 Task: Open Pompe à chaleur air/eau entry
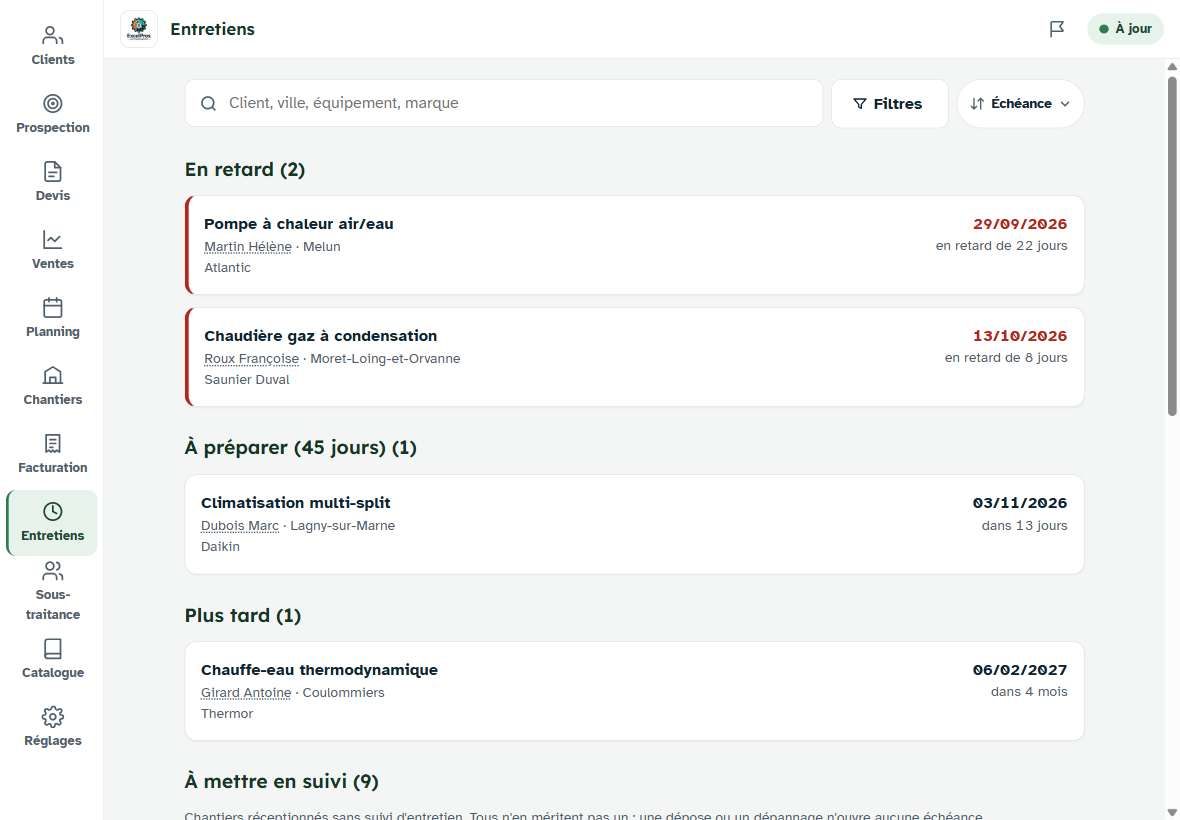point(634,245)
